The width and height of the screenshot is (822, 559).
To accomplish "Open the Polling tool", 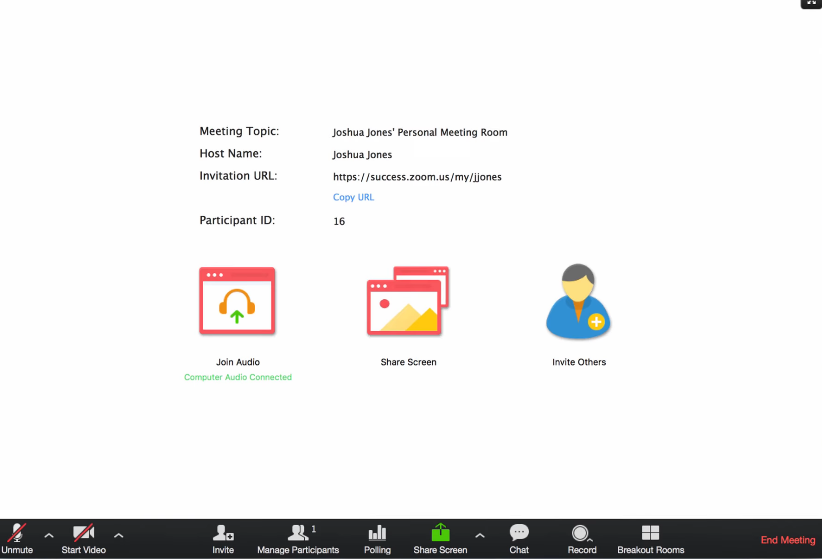I will click(377, 539).
